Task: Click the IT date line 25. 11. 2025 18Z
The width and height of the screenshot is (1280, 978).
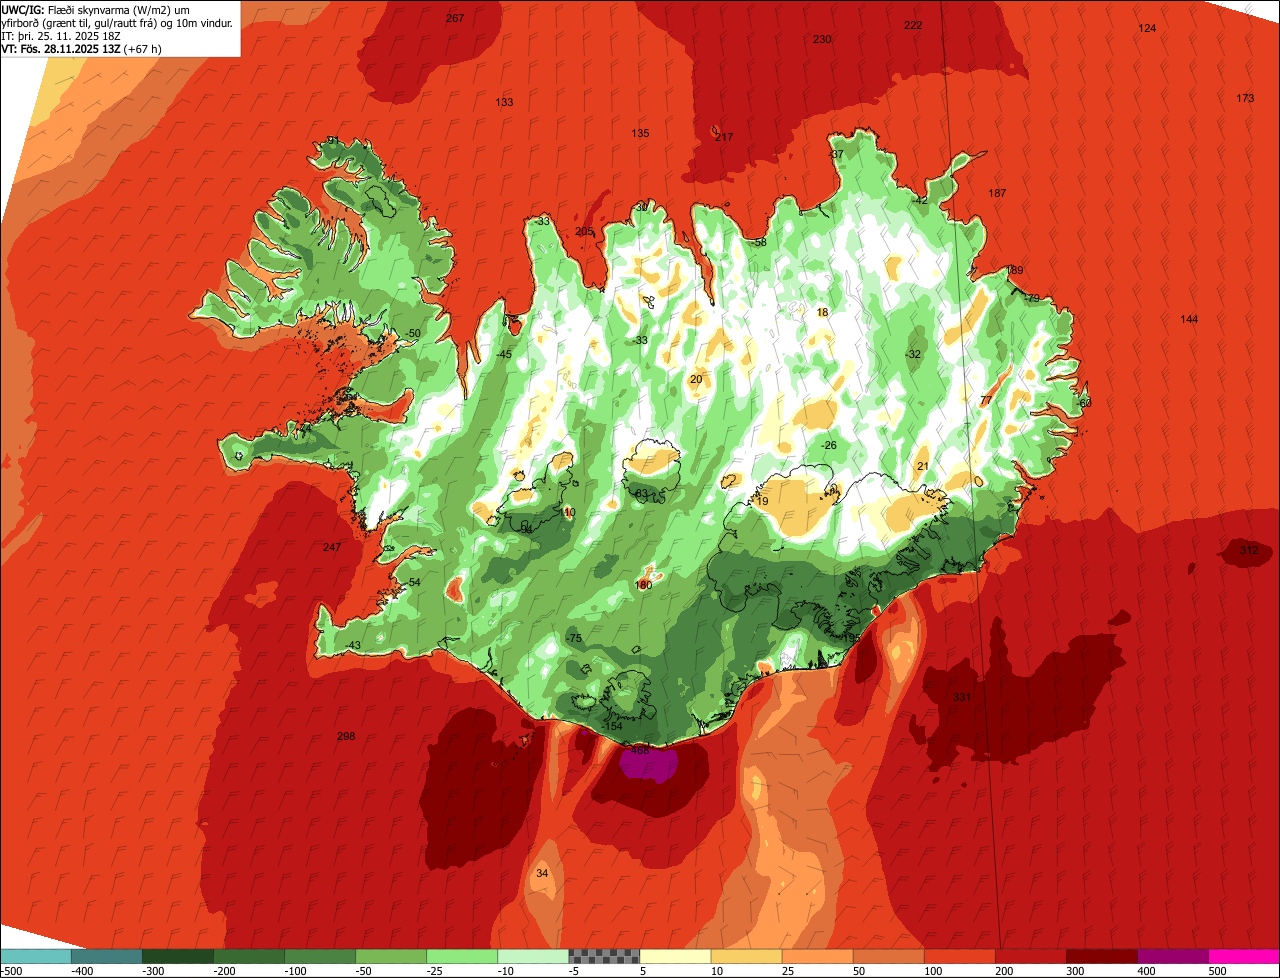Action: coord(62,36)
